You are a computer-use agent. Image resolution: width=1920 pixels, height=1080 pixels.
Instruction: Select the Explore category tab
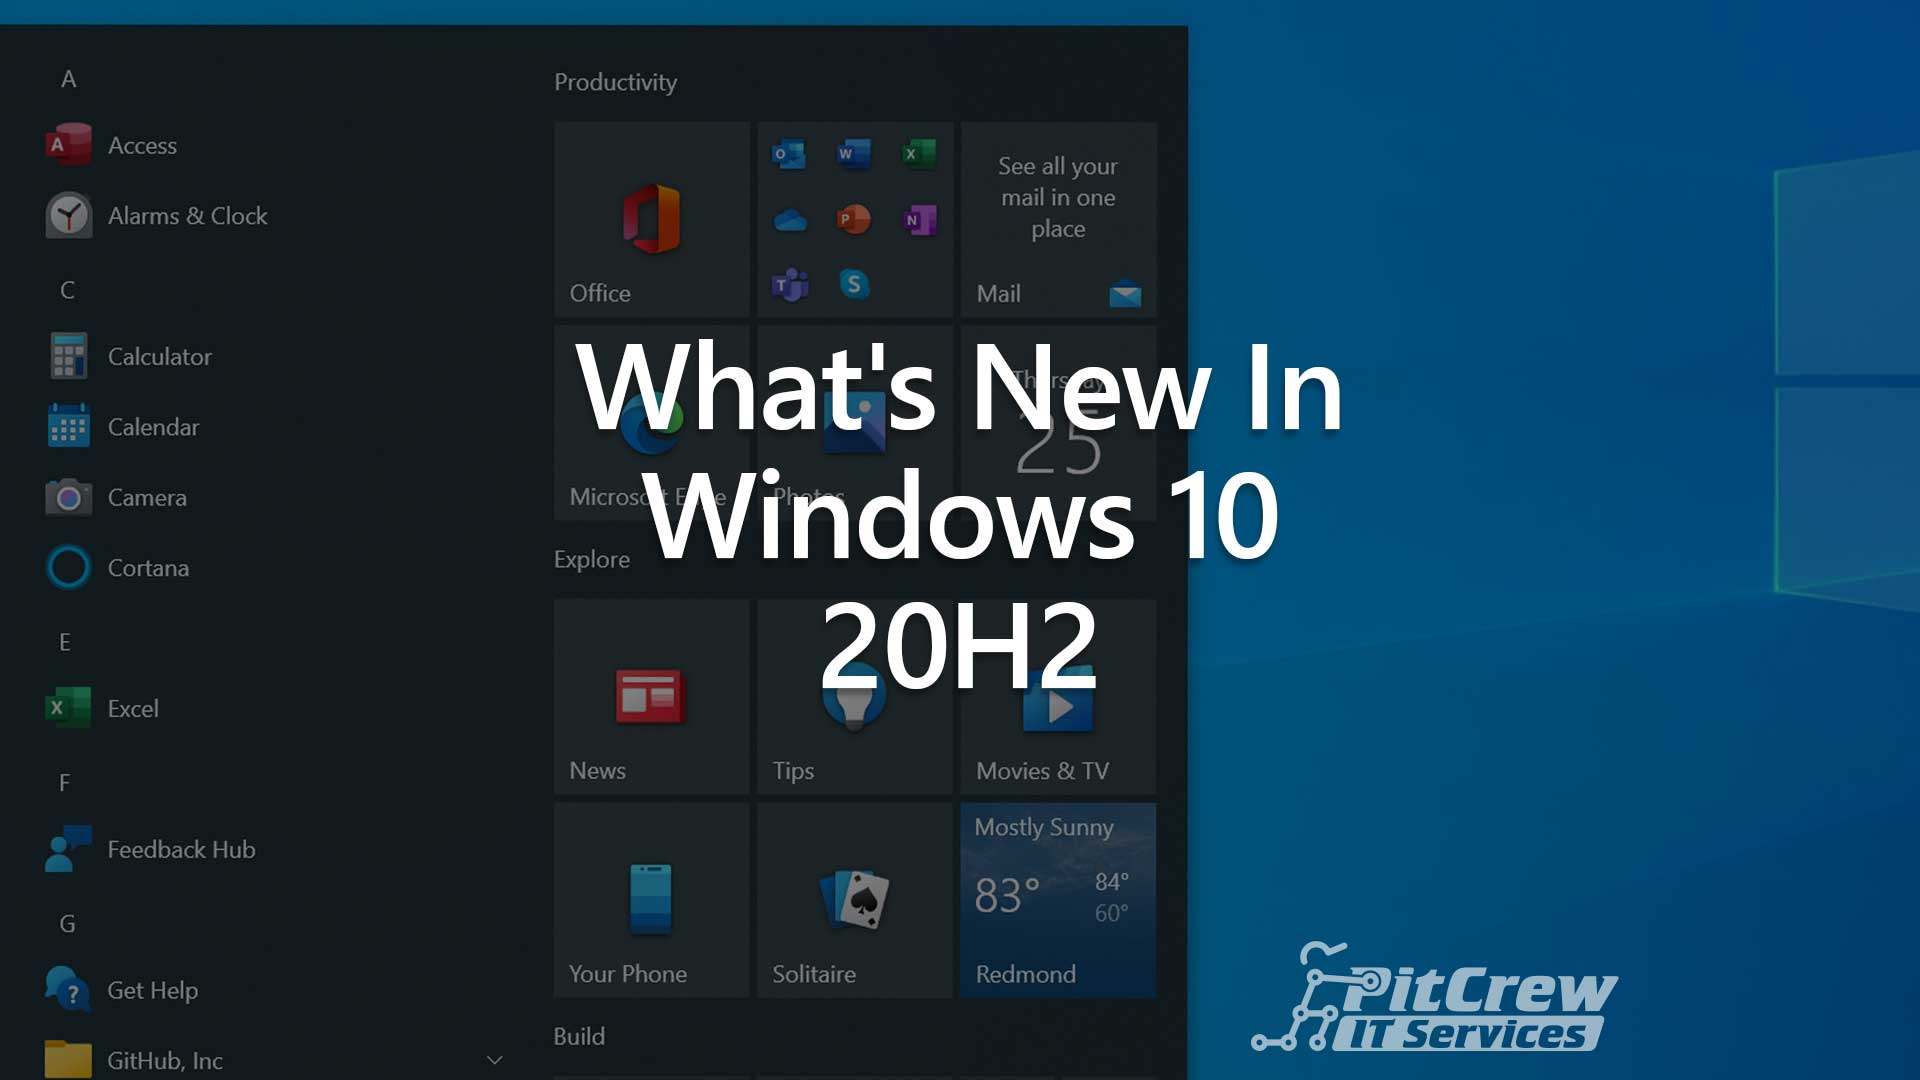tap(592, 559)
